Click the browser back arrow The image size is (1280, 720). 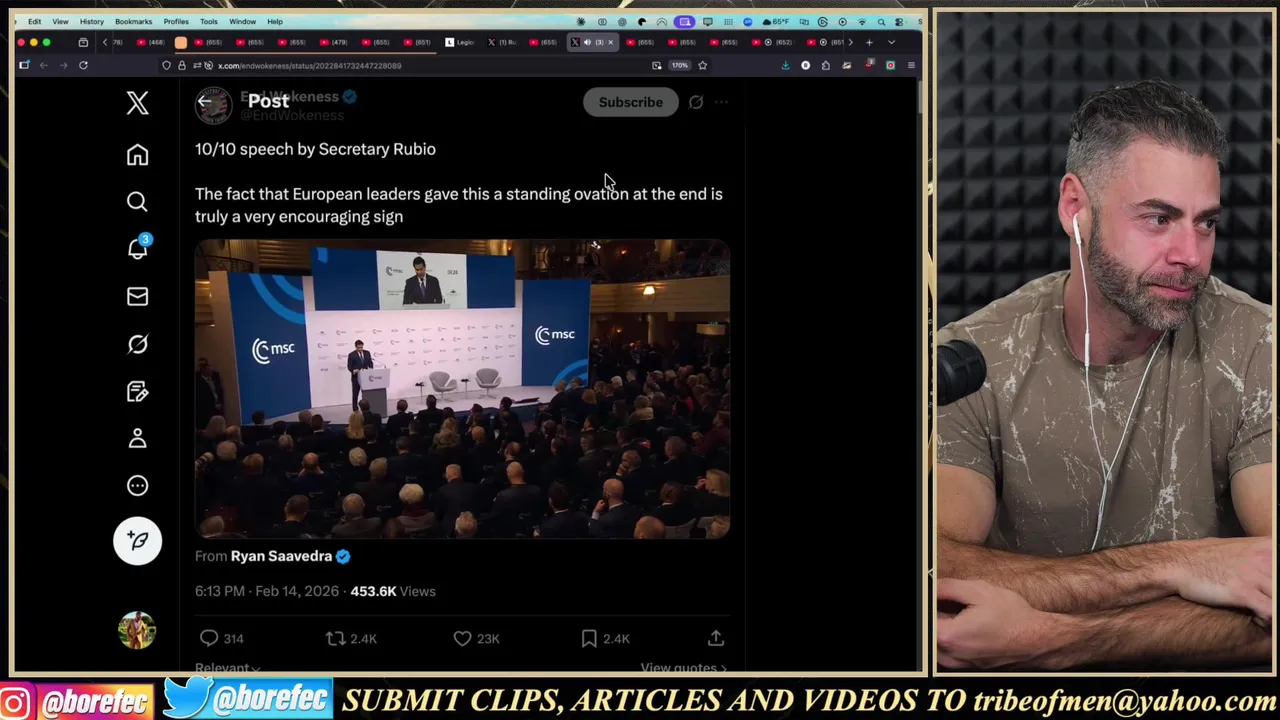44,65
